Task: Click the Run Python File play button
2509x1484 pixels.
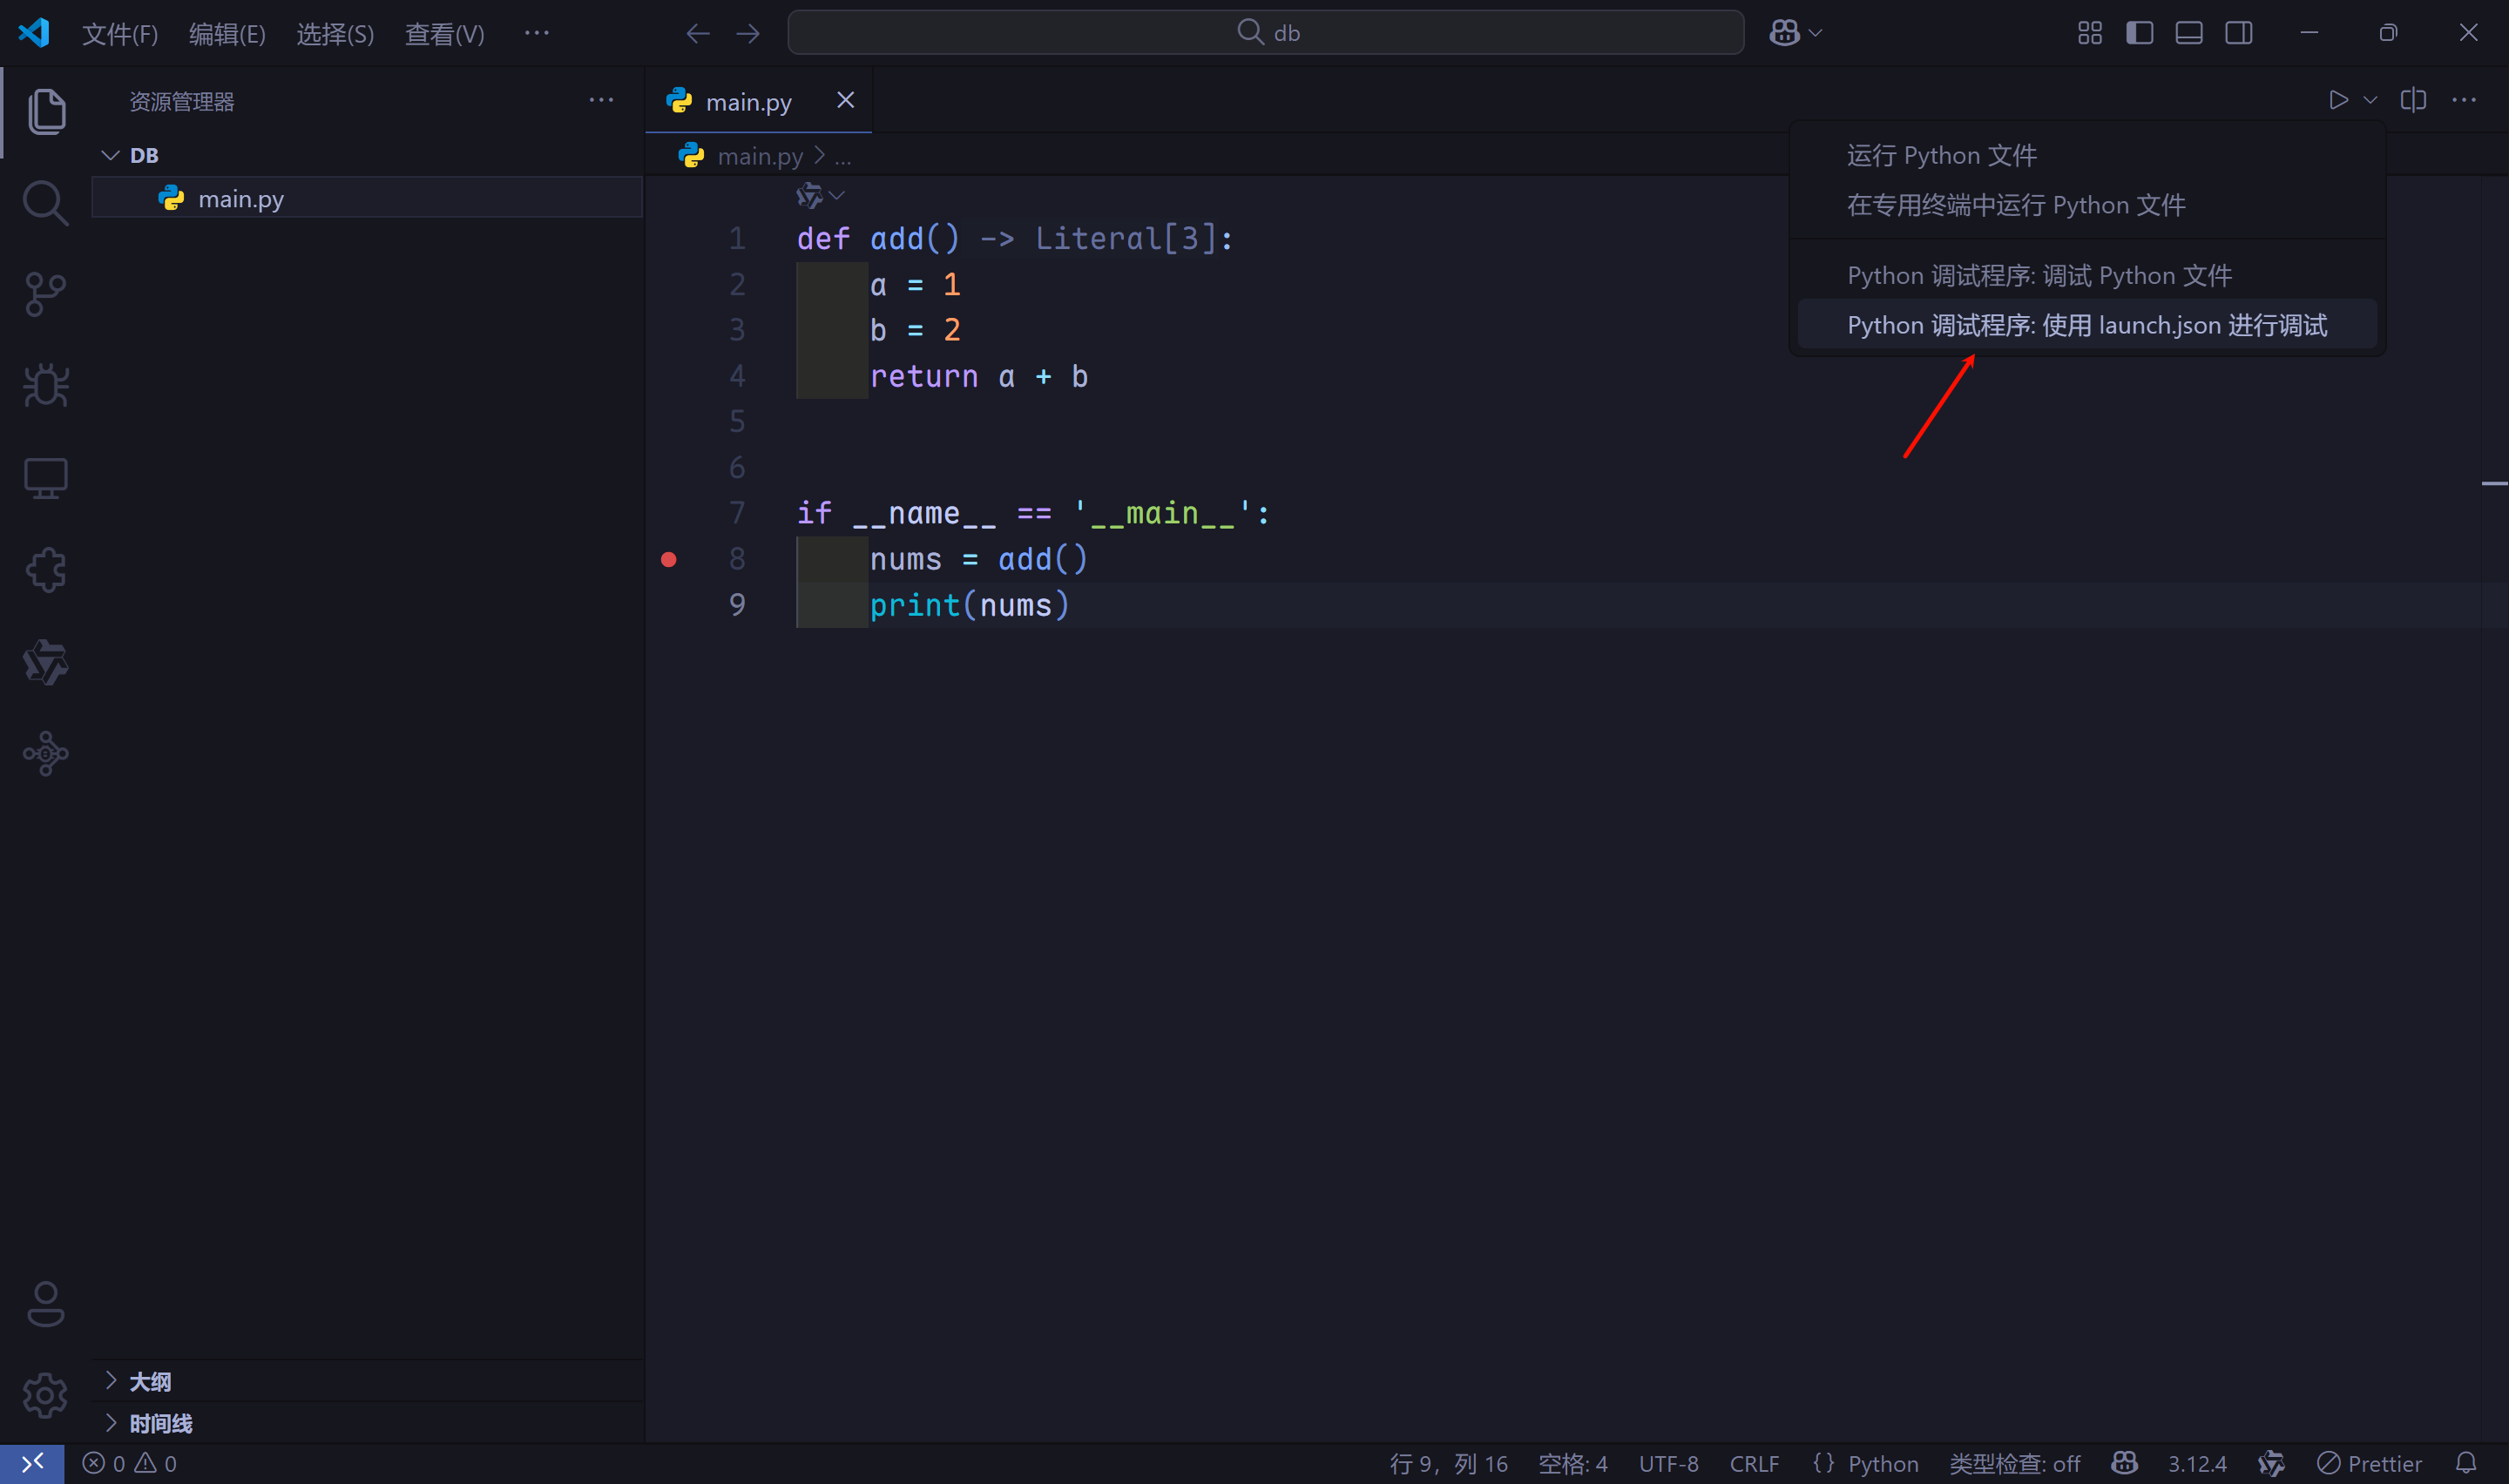Action: coord(2337,100)
